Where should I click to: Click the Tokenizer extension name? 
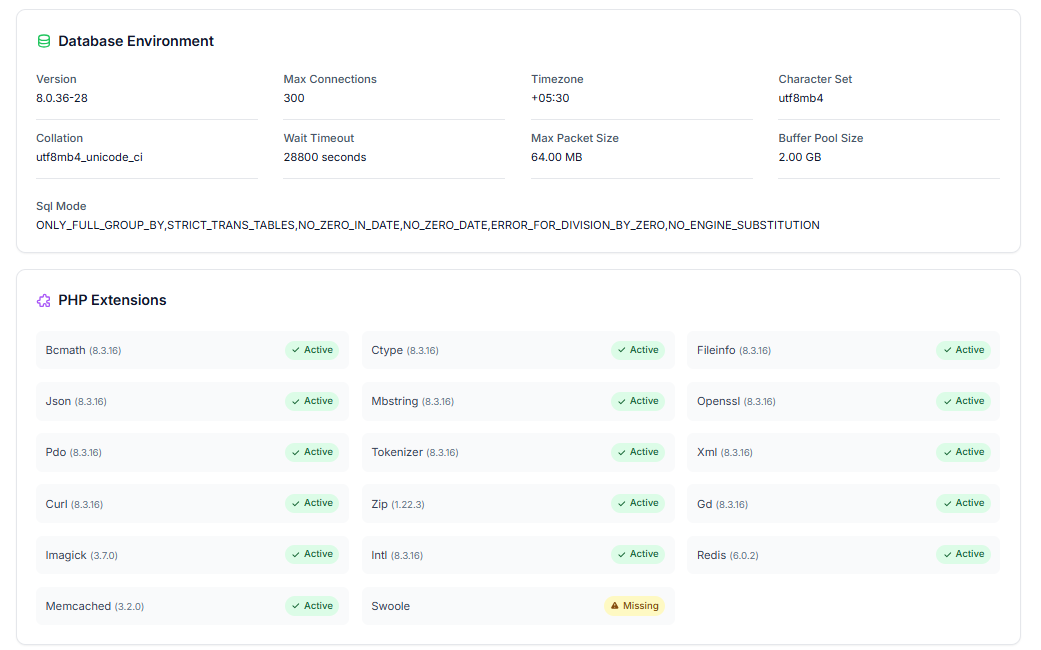[x=397, y=452]
